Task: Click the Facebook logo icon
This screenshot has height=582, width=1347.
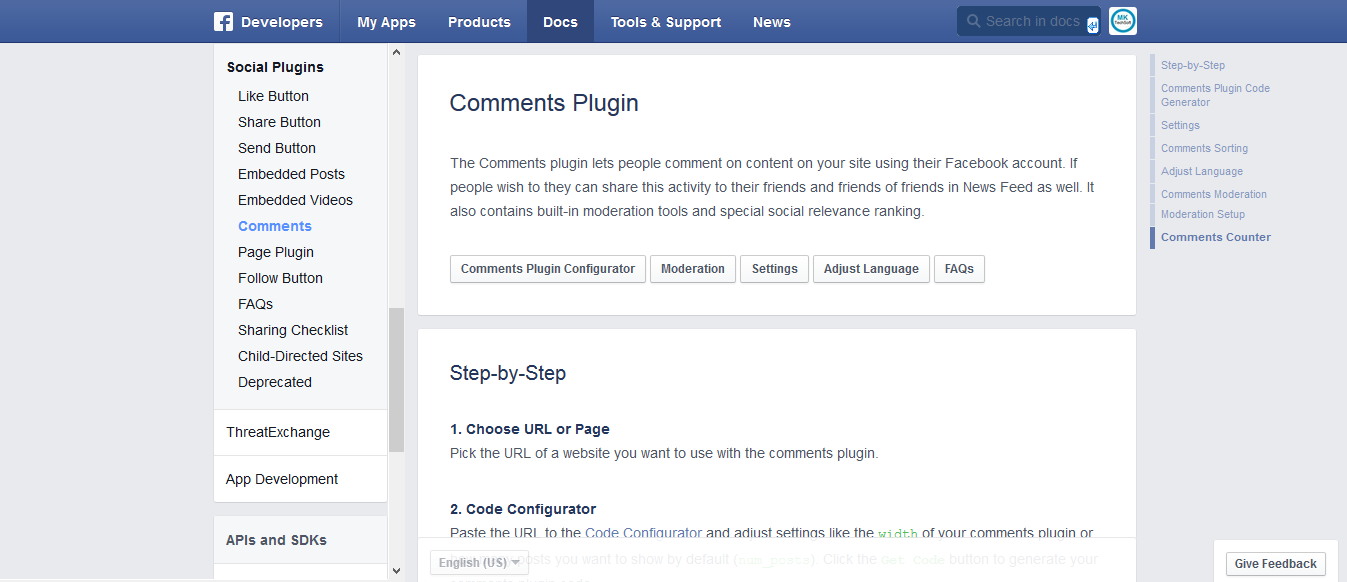Action: (x=223, y=22)
